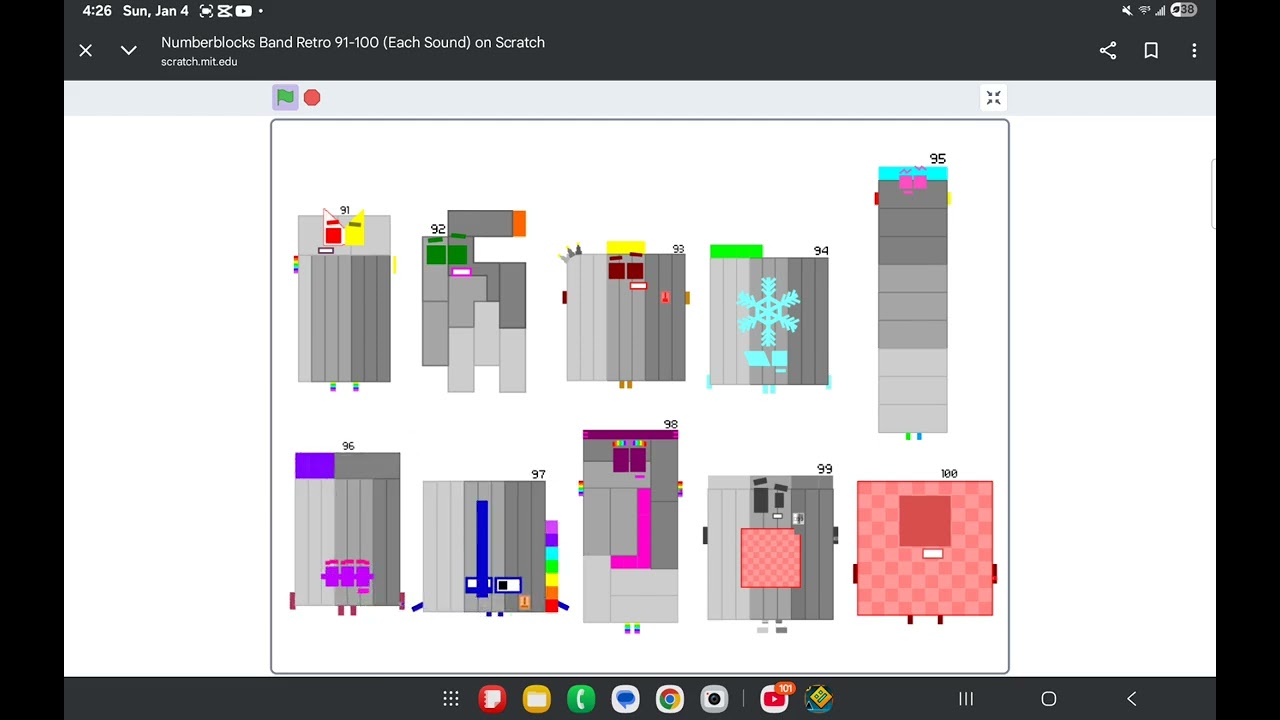The height and width of the screenshot is (720, 1280).
Task: Click the 4:26 clock in status bar
Action: click(x=97, y=11)
